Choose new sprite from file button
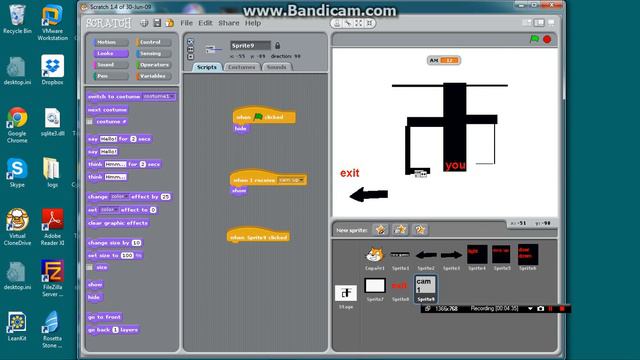640x360 pixels. point(400,230)
